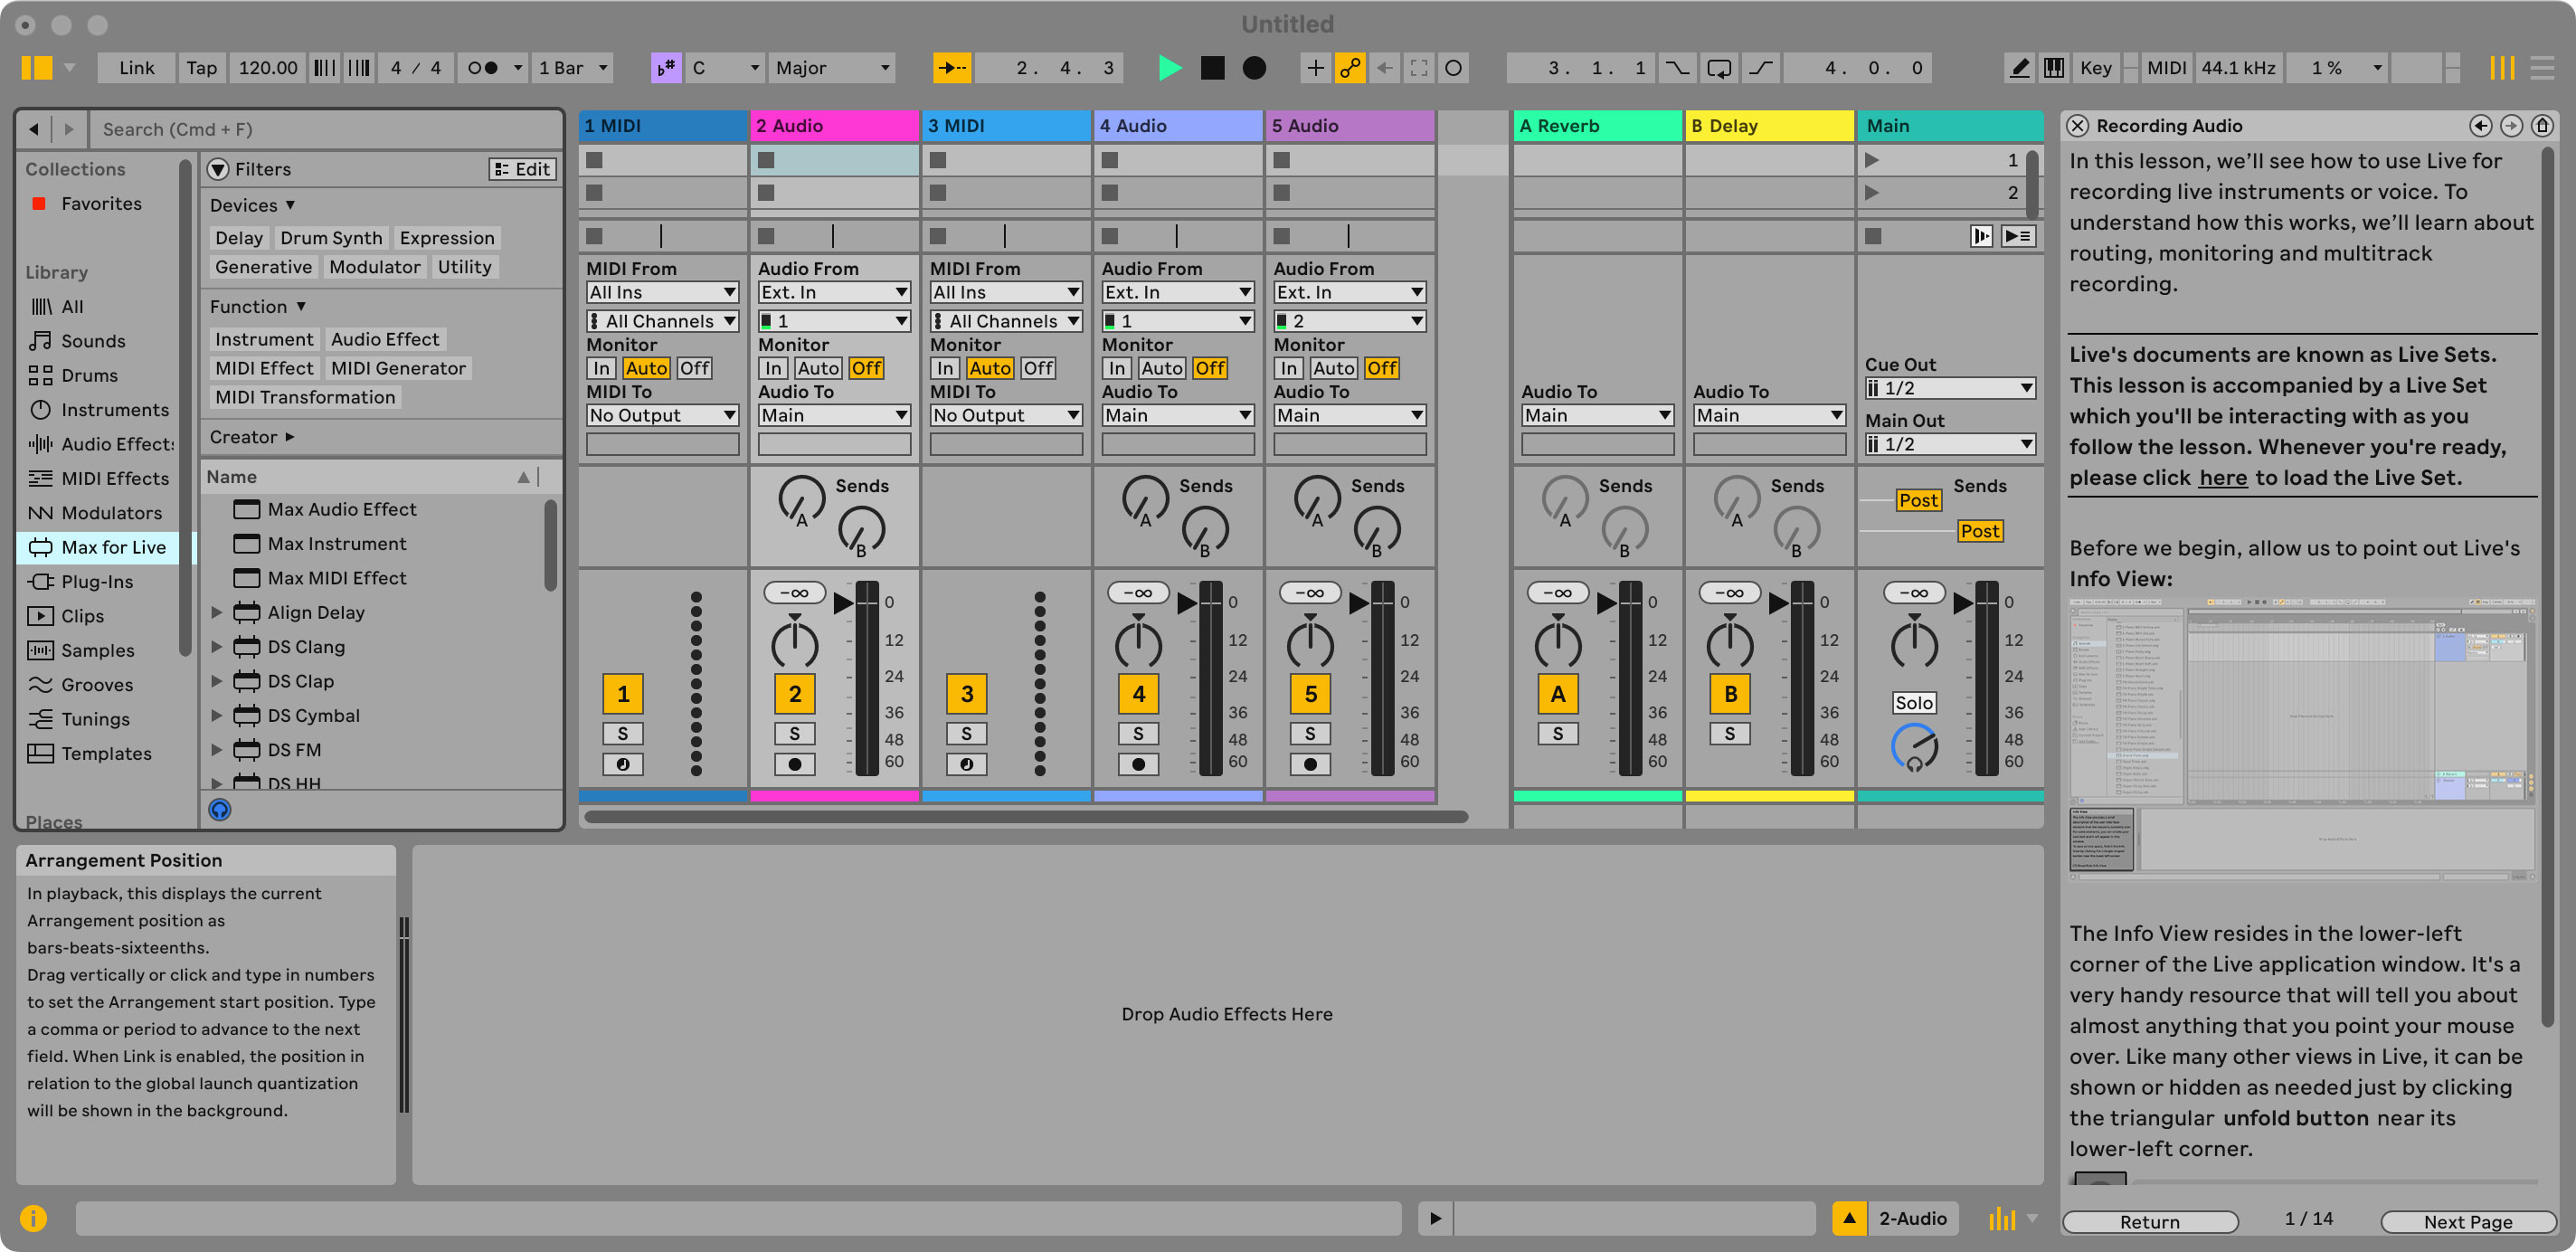Open A Reverb Audio To dropdown

tap(1597, 415)
